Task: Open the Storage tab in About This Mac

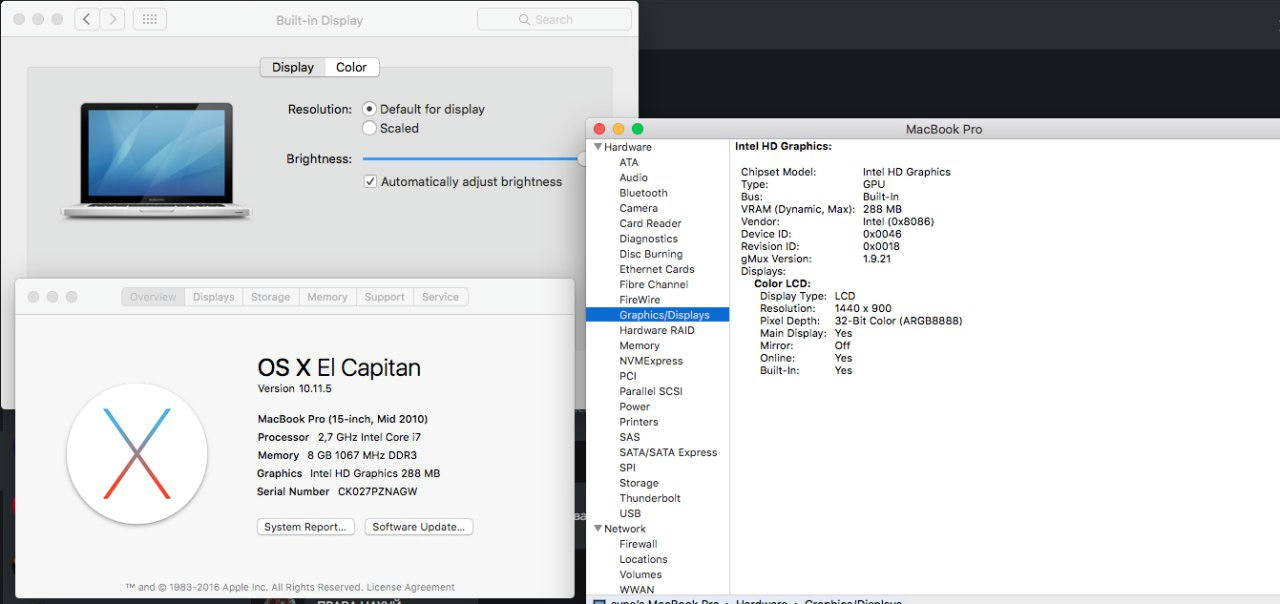Action: pos(270,297)
